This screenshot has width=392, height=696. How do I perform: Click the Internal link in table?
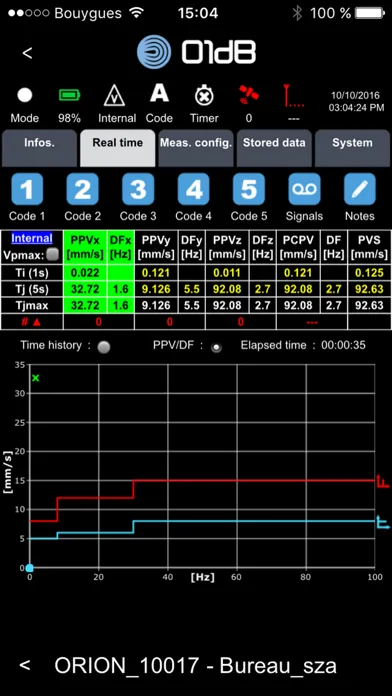point(32,238)
